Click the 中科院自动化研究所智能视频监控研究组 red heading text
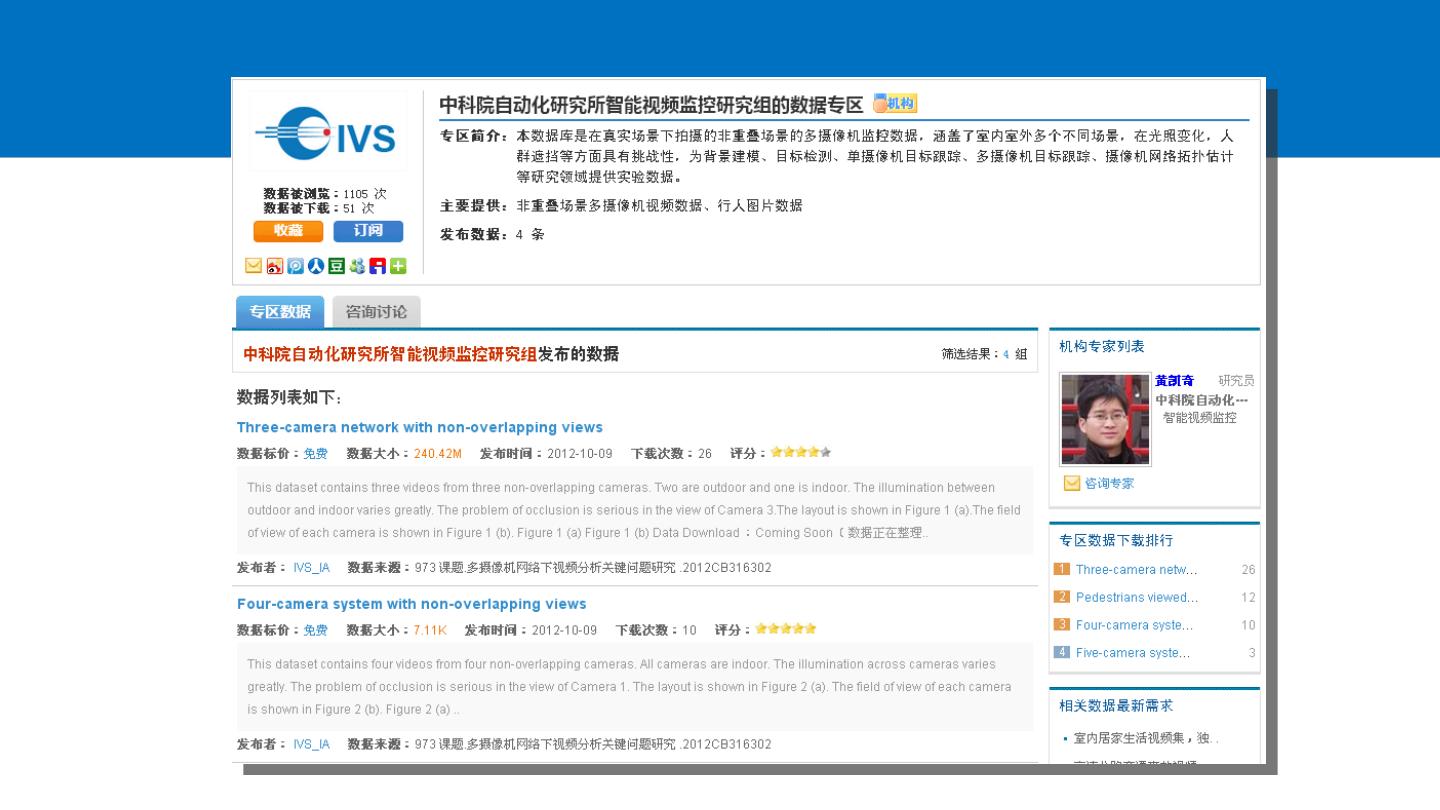Viewport: 1440px width, 810px height. tap(390, 354)
